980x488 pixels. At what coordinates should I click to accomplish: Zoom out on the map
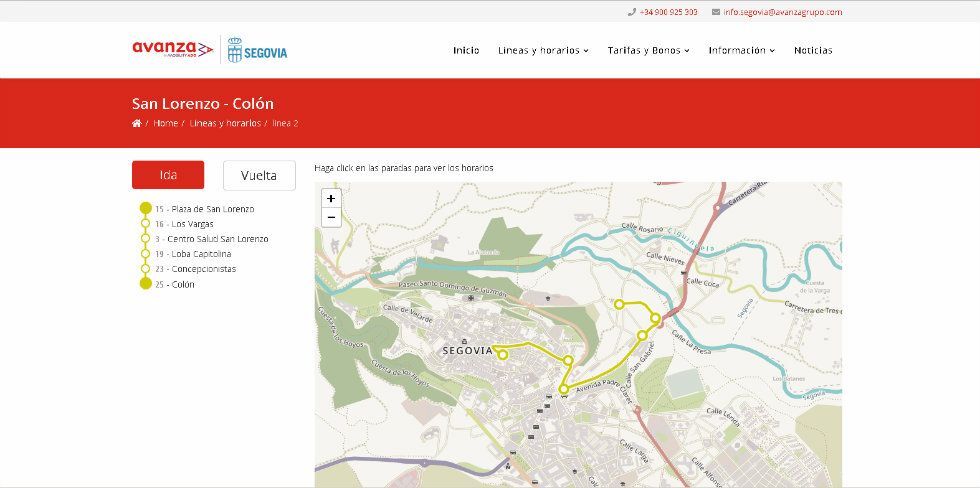coord(331,217)
